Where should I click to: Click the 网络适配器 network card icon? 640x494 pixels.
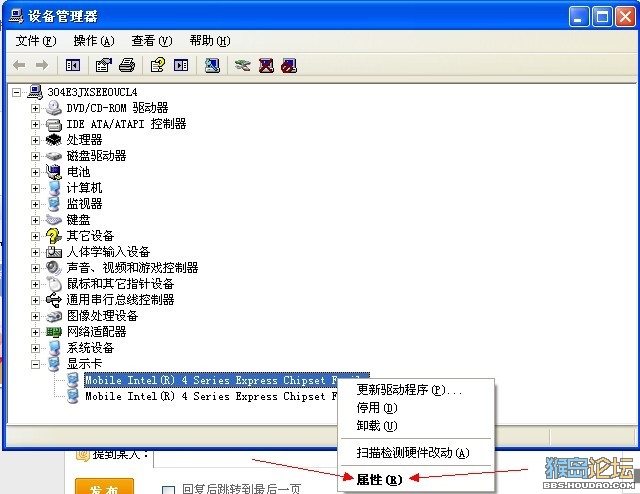[53, 332]
